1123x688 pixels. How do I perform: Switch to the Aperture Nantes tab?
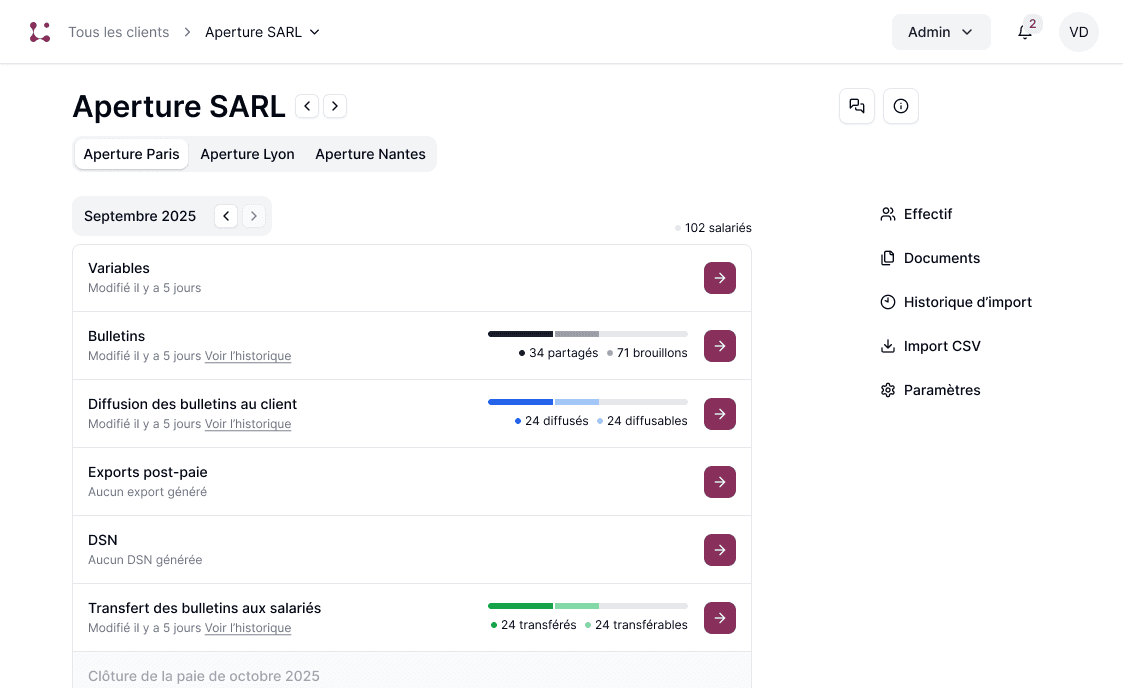click(x=370, y=154)
